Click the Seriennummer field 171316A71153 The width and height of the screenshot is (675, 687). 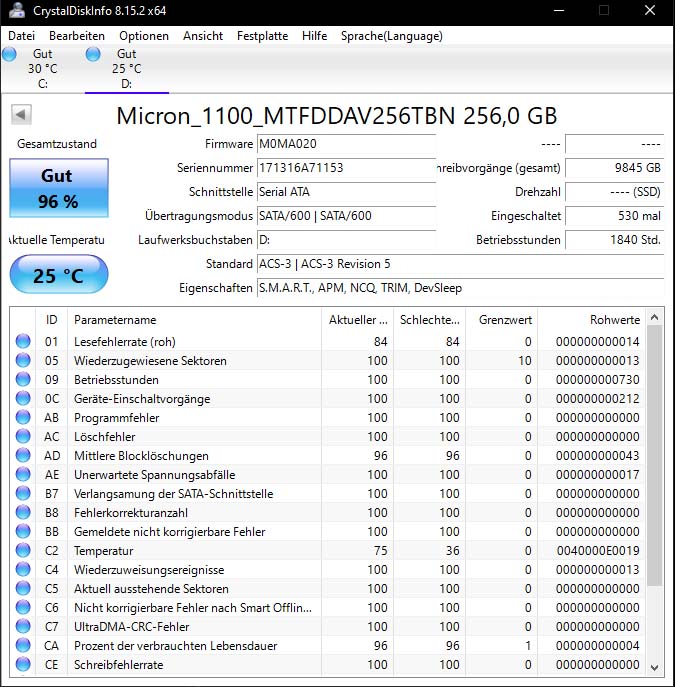346,168
